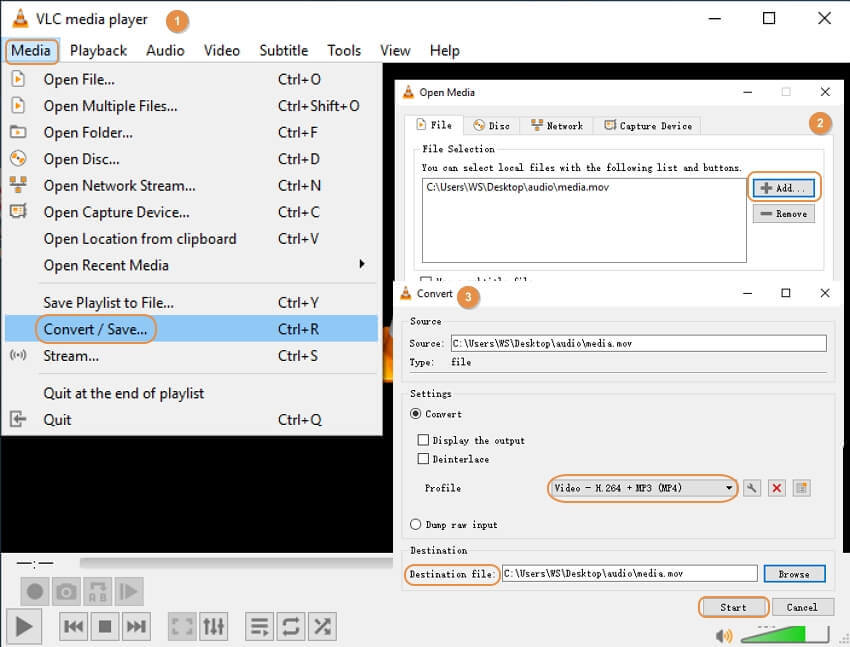Open the Subtitle menu
850x647 pixels.
coord(284,51)
